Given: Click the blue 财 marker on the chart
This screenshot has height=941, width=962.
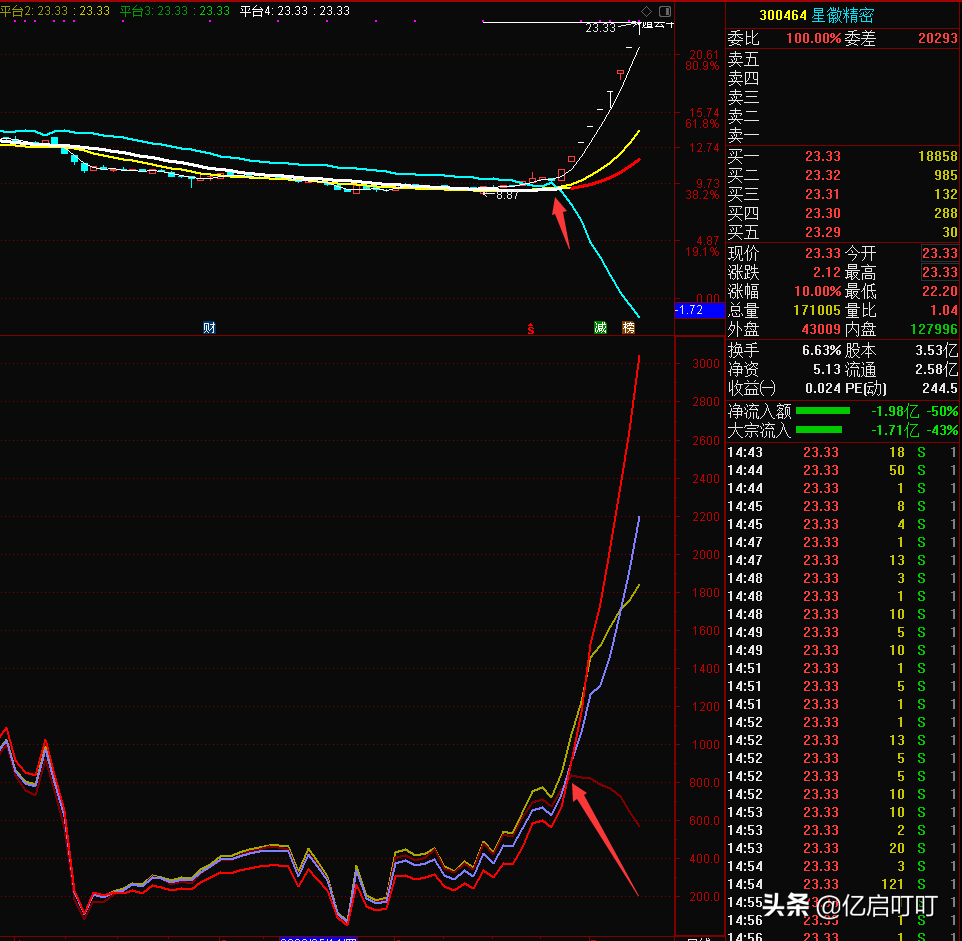Looking at the screenshot, I should pyautogui.click(x=209, y=328).
